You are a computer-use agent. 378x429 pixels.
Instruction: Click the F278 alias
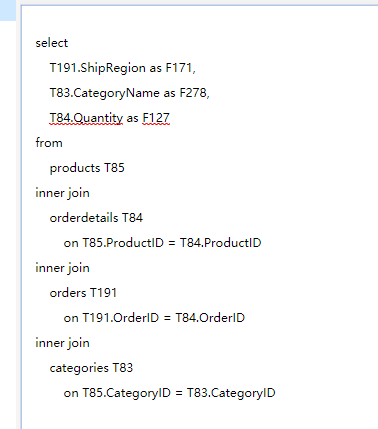pos(193,93)
